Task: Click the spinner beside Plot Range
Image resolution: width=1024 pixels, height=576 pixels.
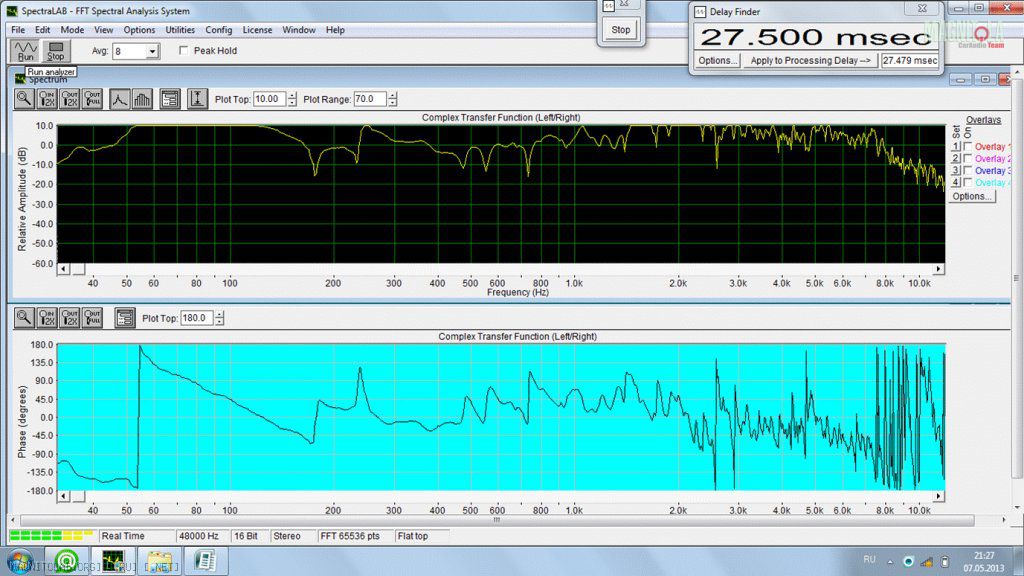Action: [392, 99]
